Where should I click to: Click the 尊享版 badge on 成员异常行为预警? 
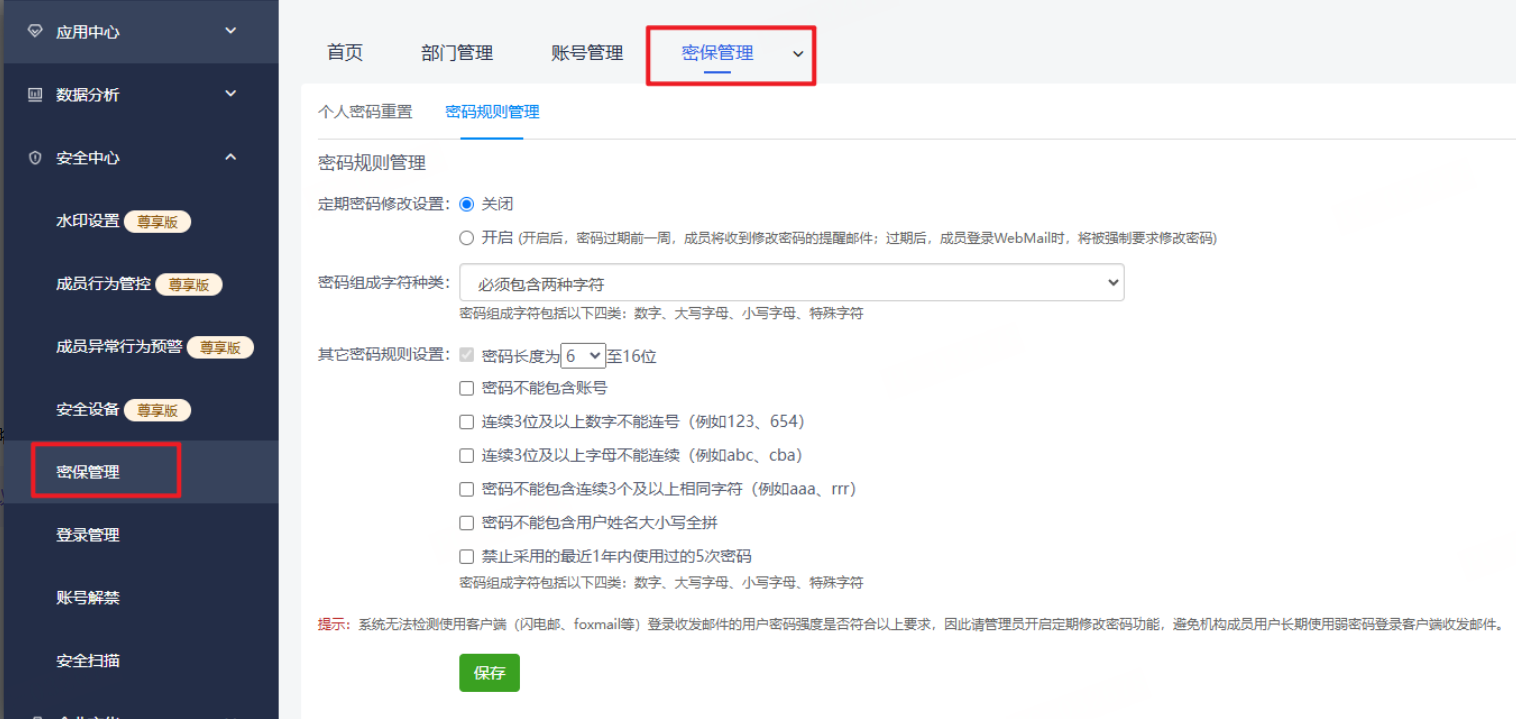click(x=221, y=347)
